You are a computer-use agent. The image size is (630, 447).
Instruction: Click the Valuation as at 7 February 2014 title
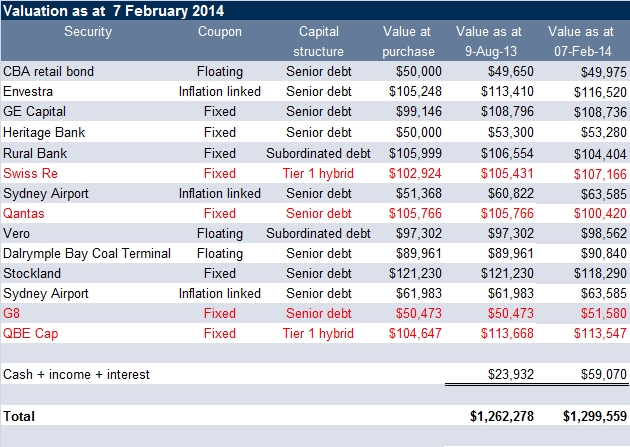114,11
